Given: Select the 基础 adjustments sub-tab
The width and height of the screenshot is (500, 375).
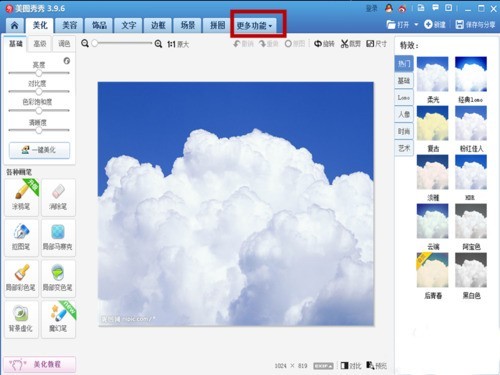Looking at the screenshot, I should pyautogui.click(x=16, y=44).
